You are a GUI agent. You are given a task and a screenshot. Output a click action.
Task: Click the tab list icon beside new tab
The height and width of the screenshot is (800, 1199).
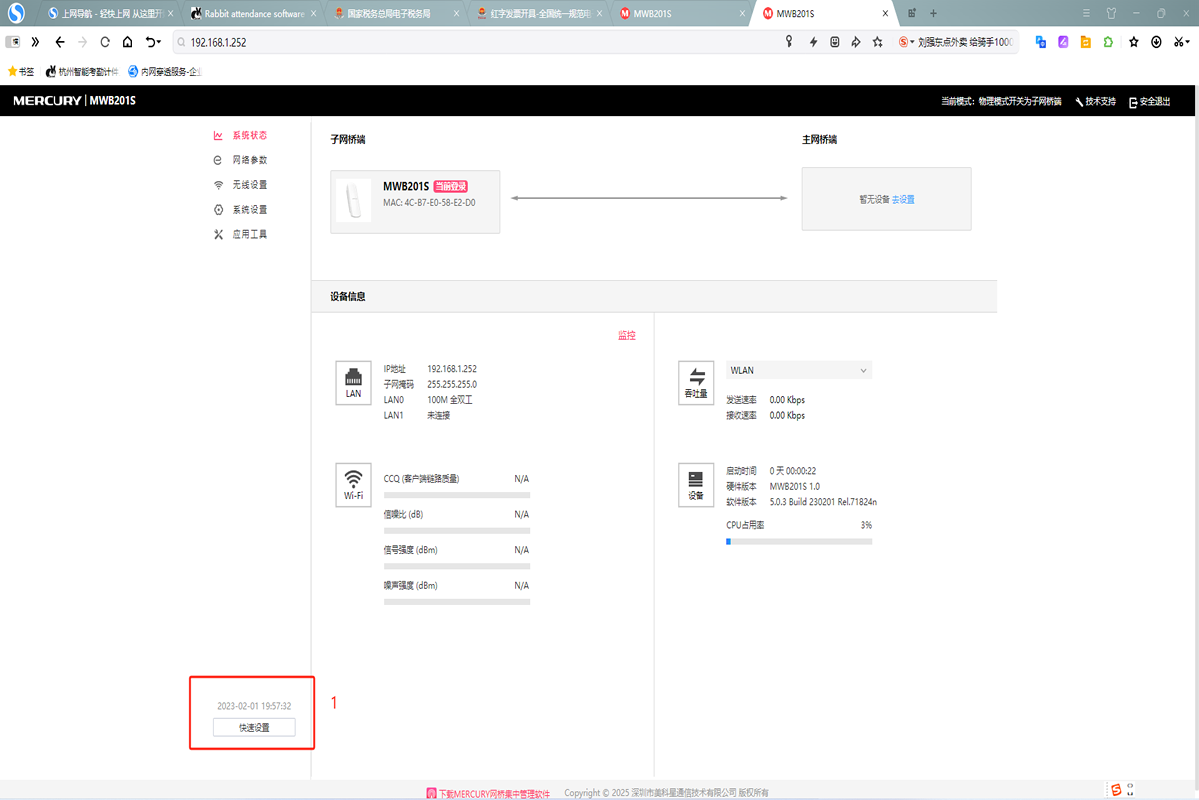(x=911, y=13)
